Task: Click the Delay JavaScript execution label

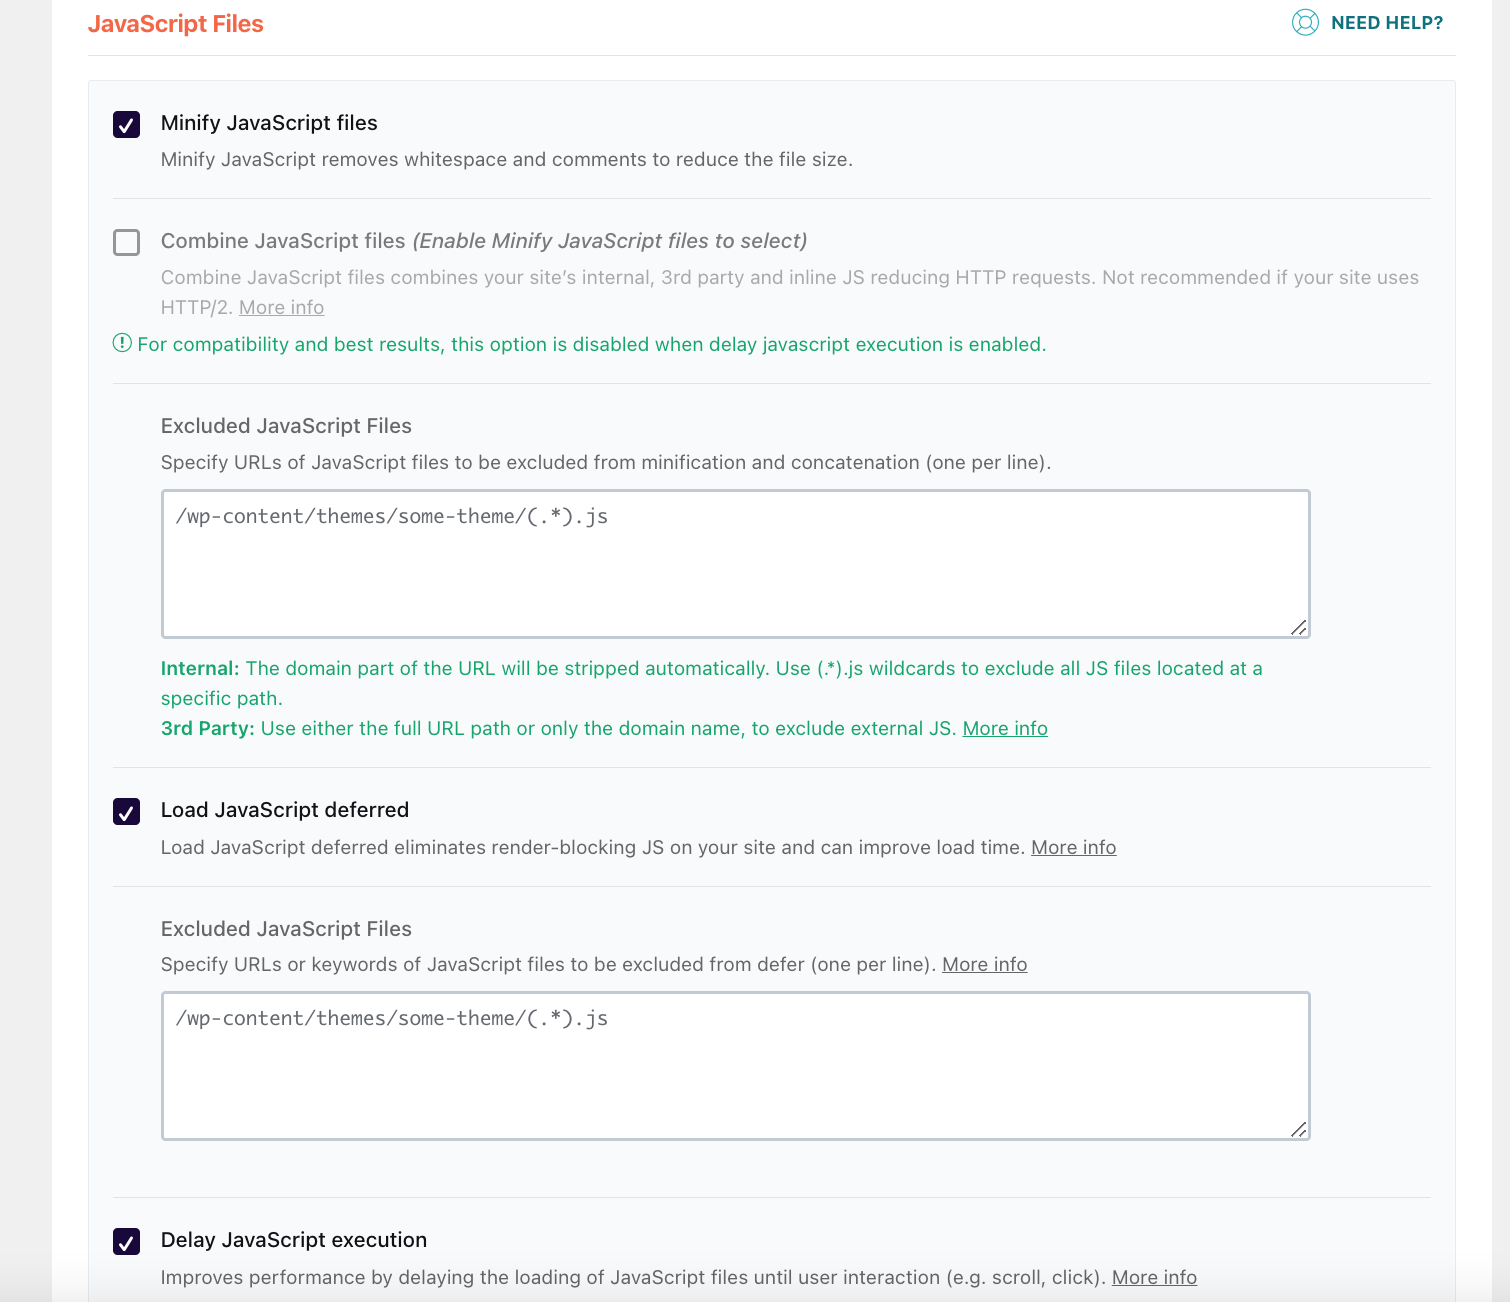Action: coord(294,1240)
